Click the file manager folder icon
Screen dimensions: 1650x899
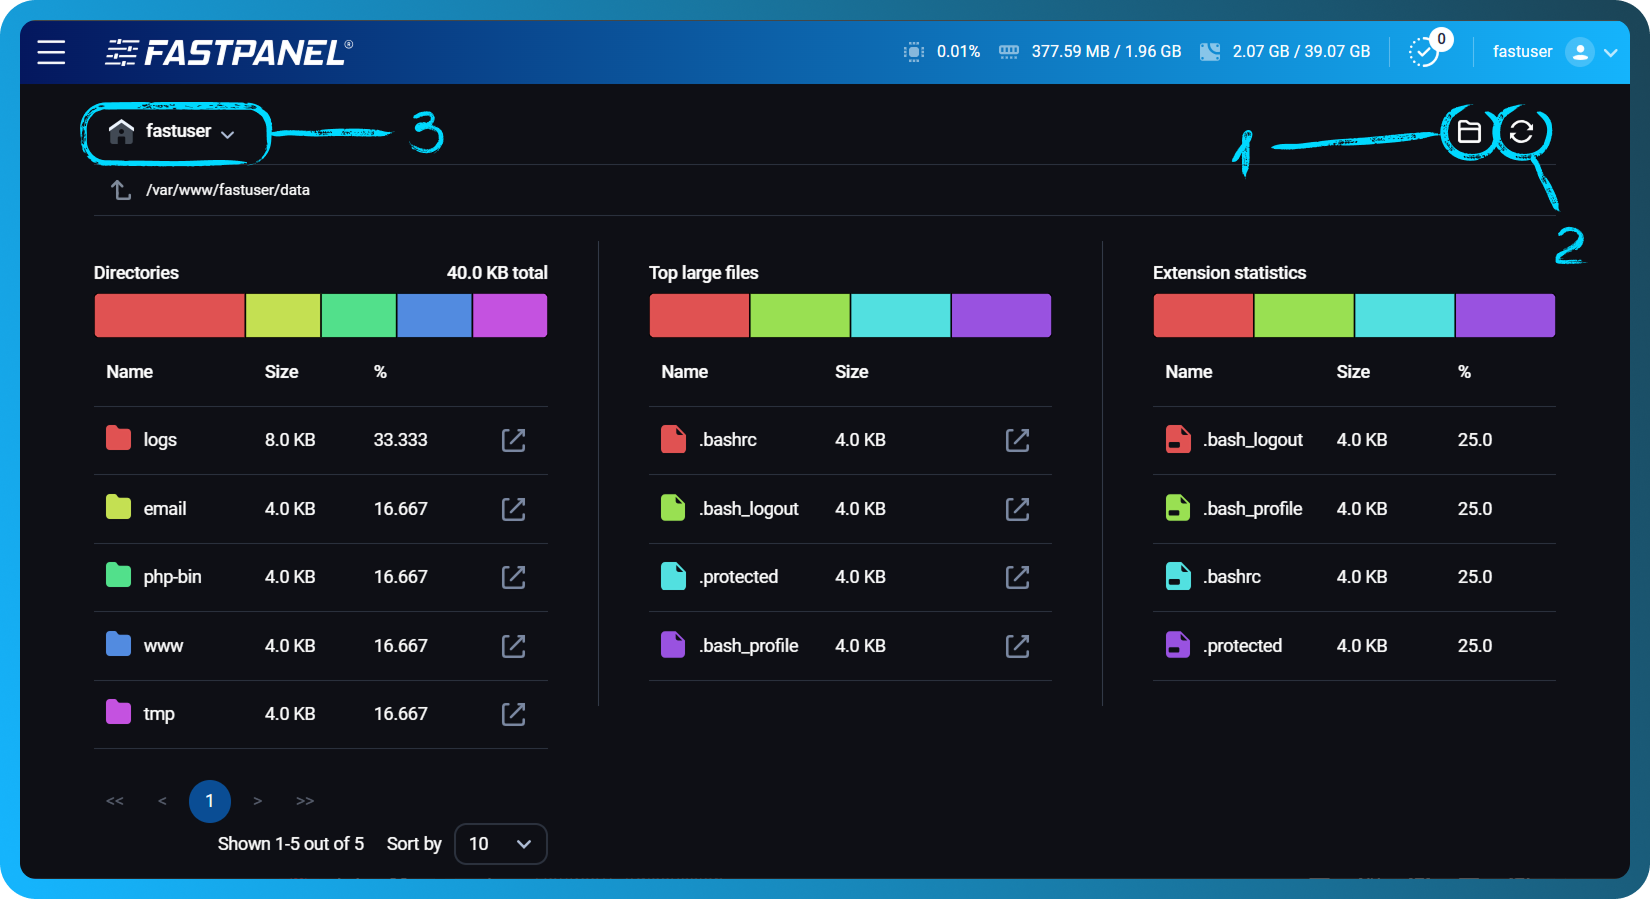point(1468,132)
